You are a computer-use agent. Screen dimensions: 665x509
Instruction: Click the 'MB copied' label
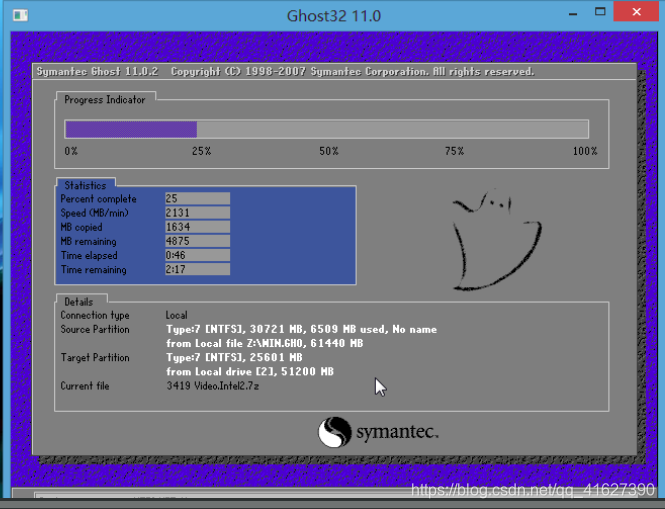point(81,227)
